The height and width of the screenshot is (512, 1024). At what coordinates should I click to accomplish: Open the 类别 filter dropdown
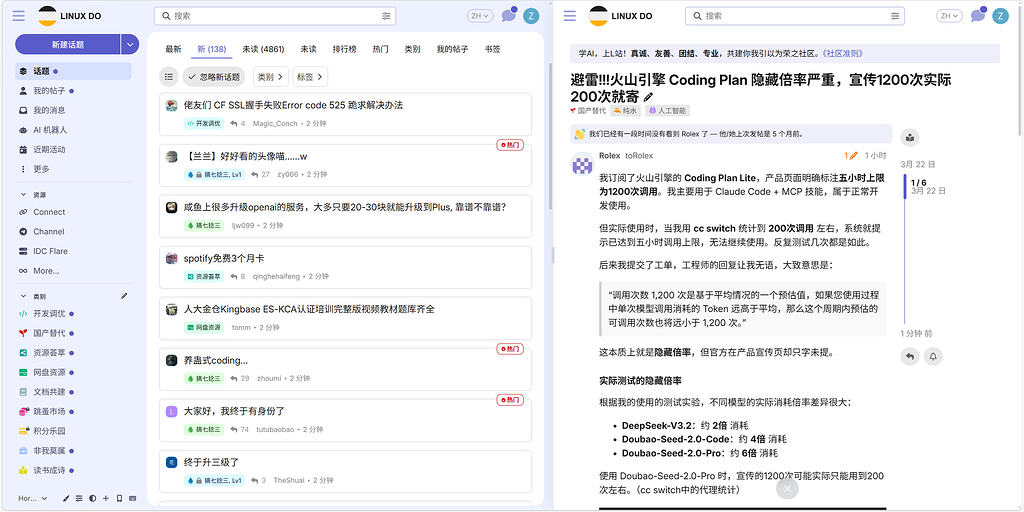coord(270,76)
